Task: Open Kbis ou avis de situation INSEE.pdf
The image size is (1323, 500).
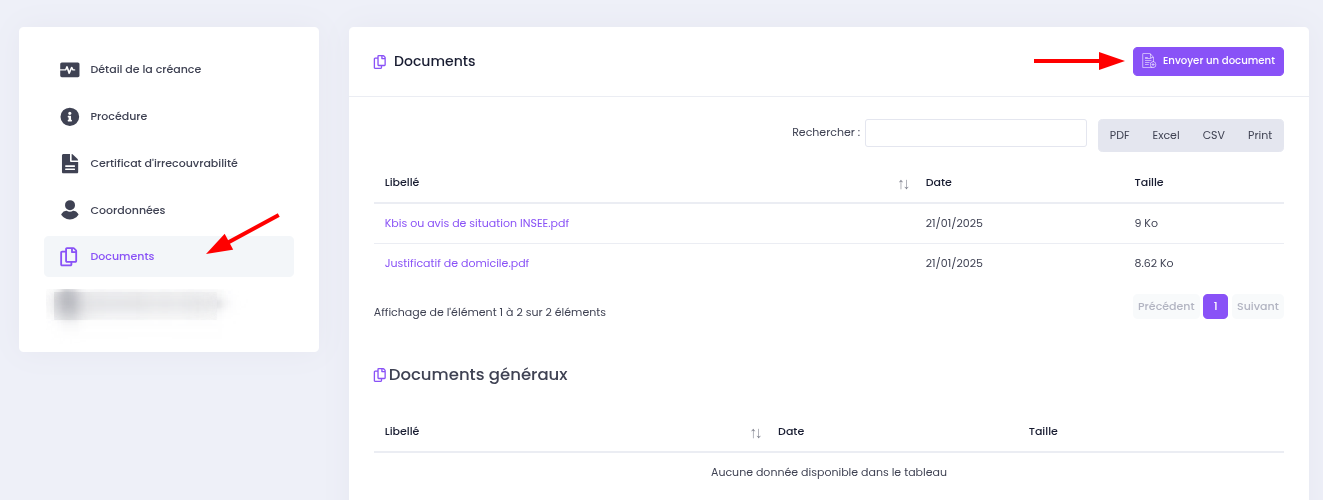Action: click(477, 223)
